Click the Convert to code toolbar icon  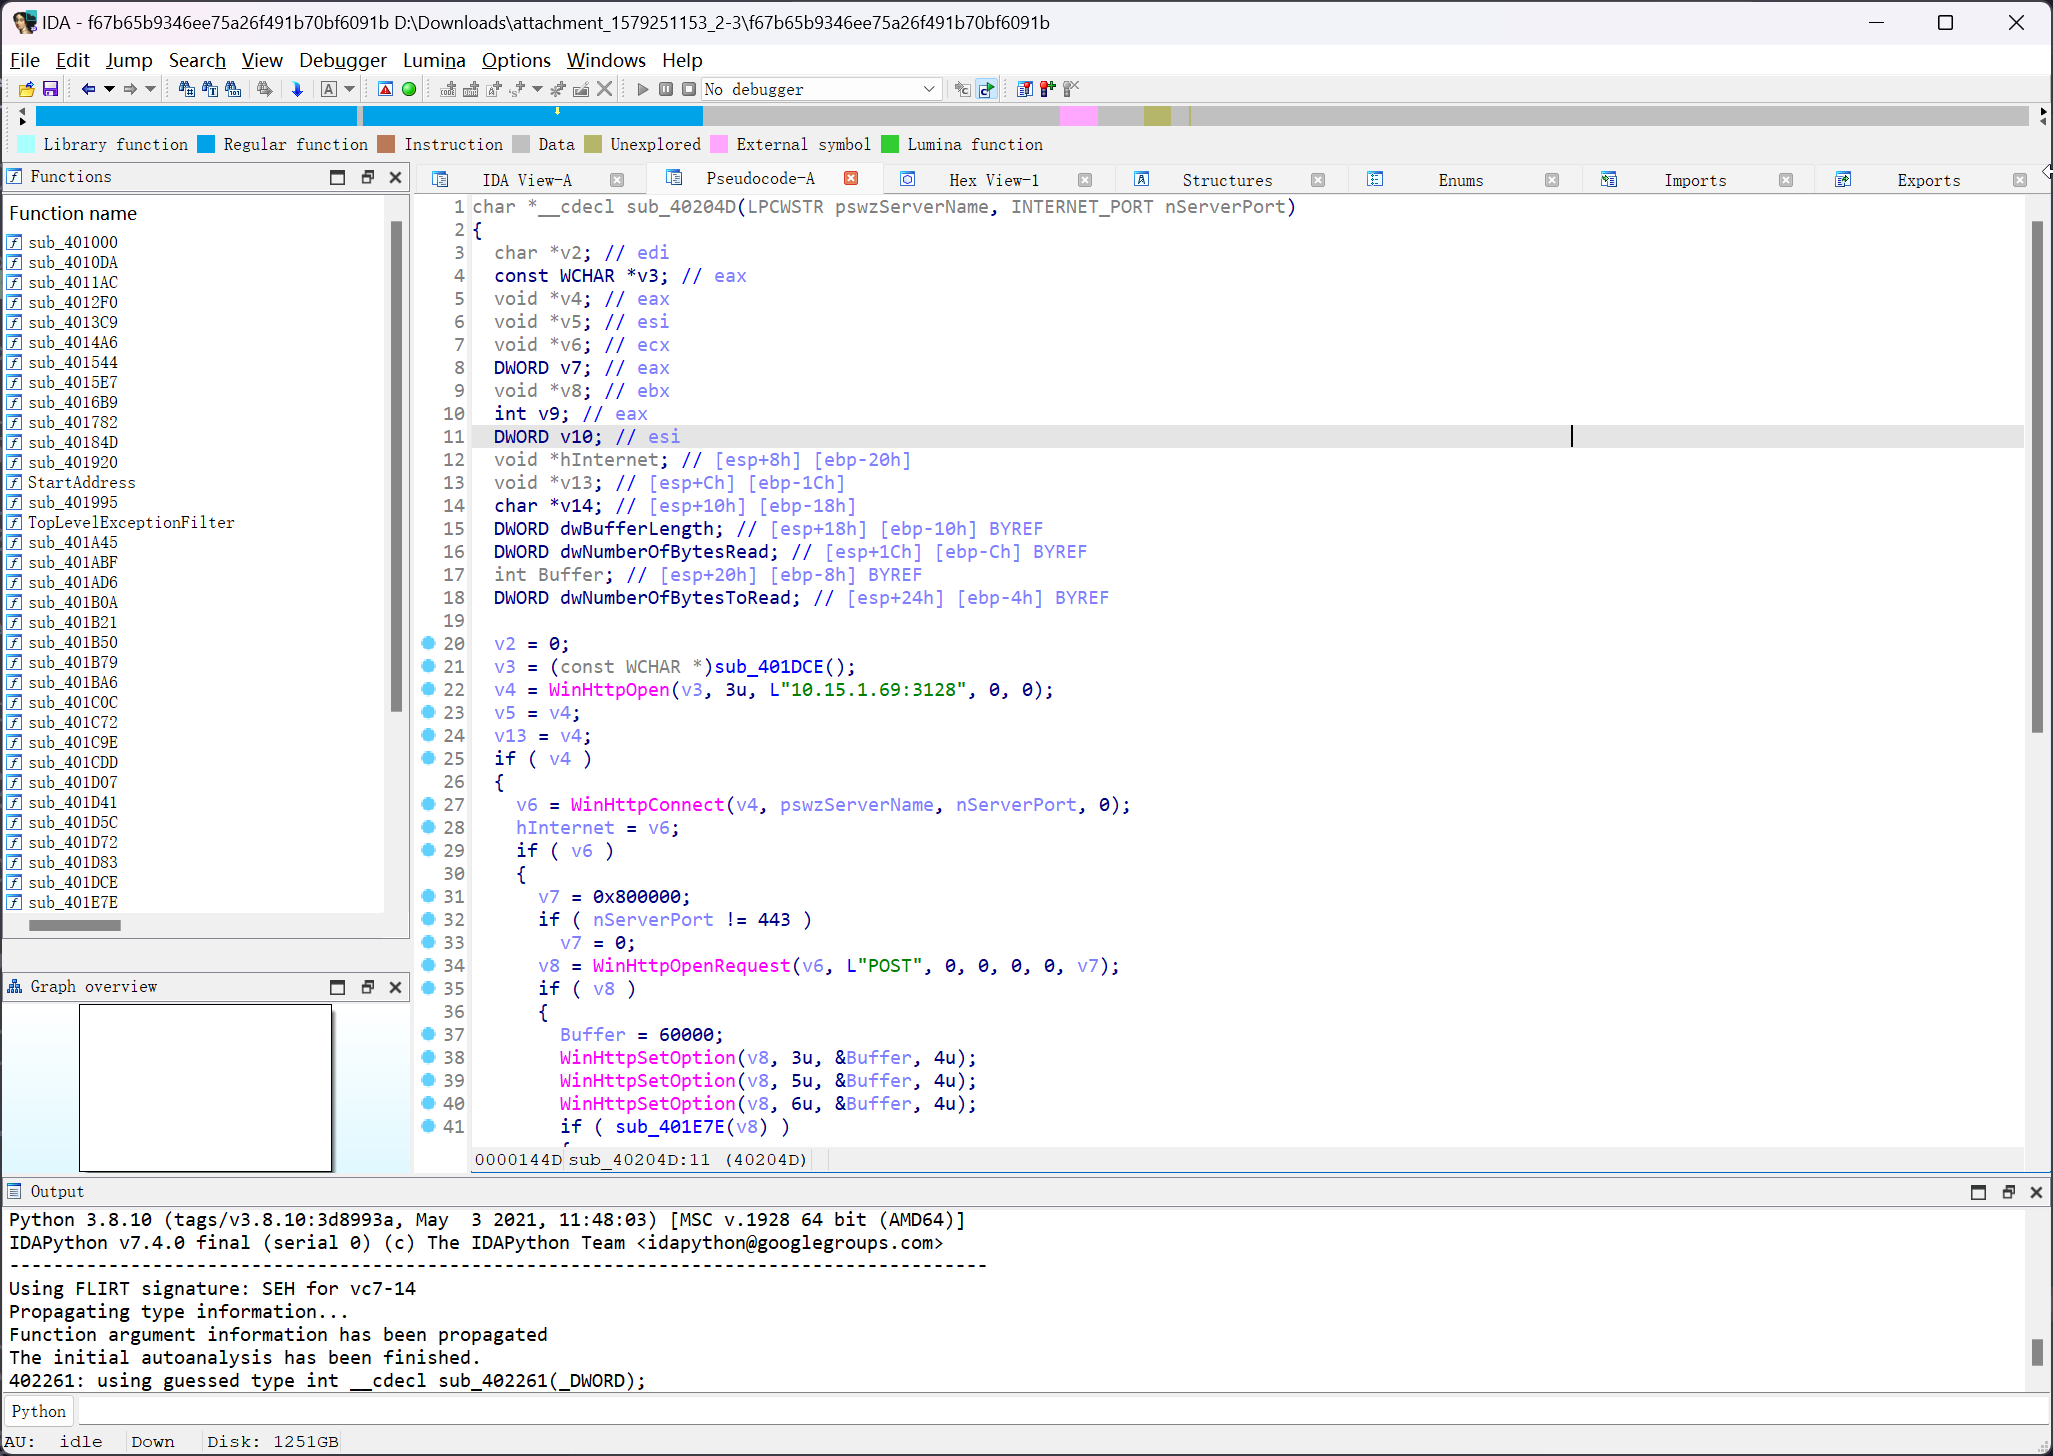[448, 89]
